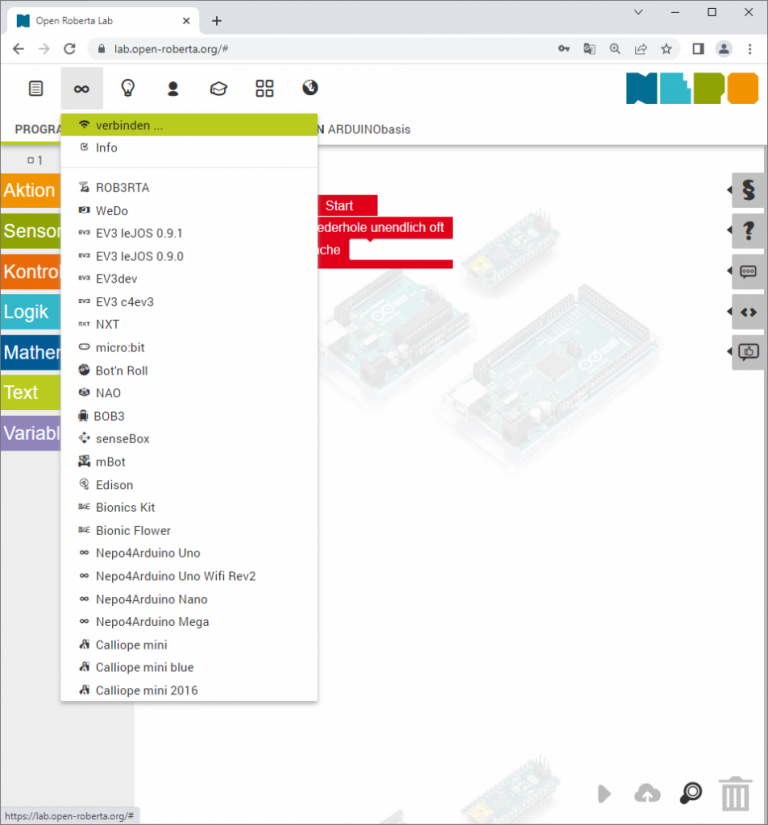Open the question mark help panel
This screenshot has height=825, width=768.
[747, 230]
